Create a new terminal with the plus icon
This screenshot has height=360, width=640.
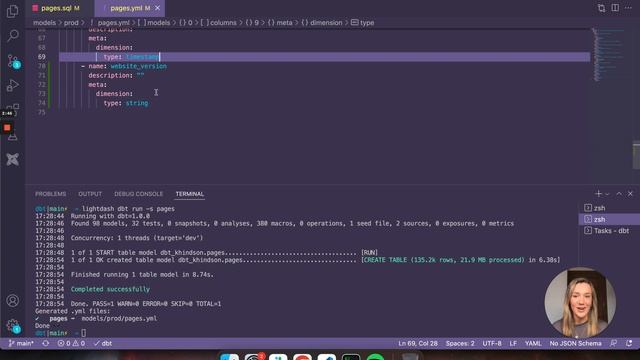(x=598, y=193)
